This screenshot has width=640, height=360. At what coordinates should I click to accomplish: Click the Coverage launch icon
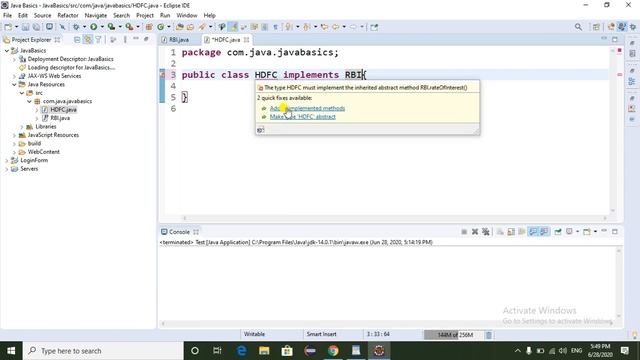[111, 27]
